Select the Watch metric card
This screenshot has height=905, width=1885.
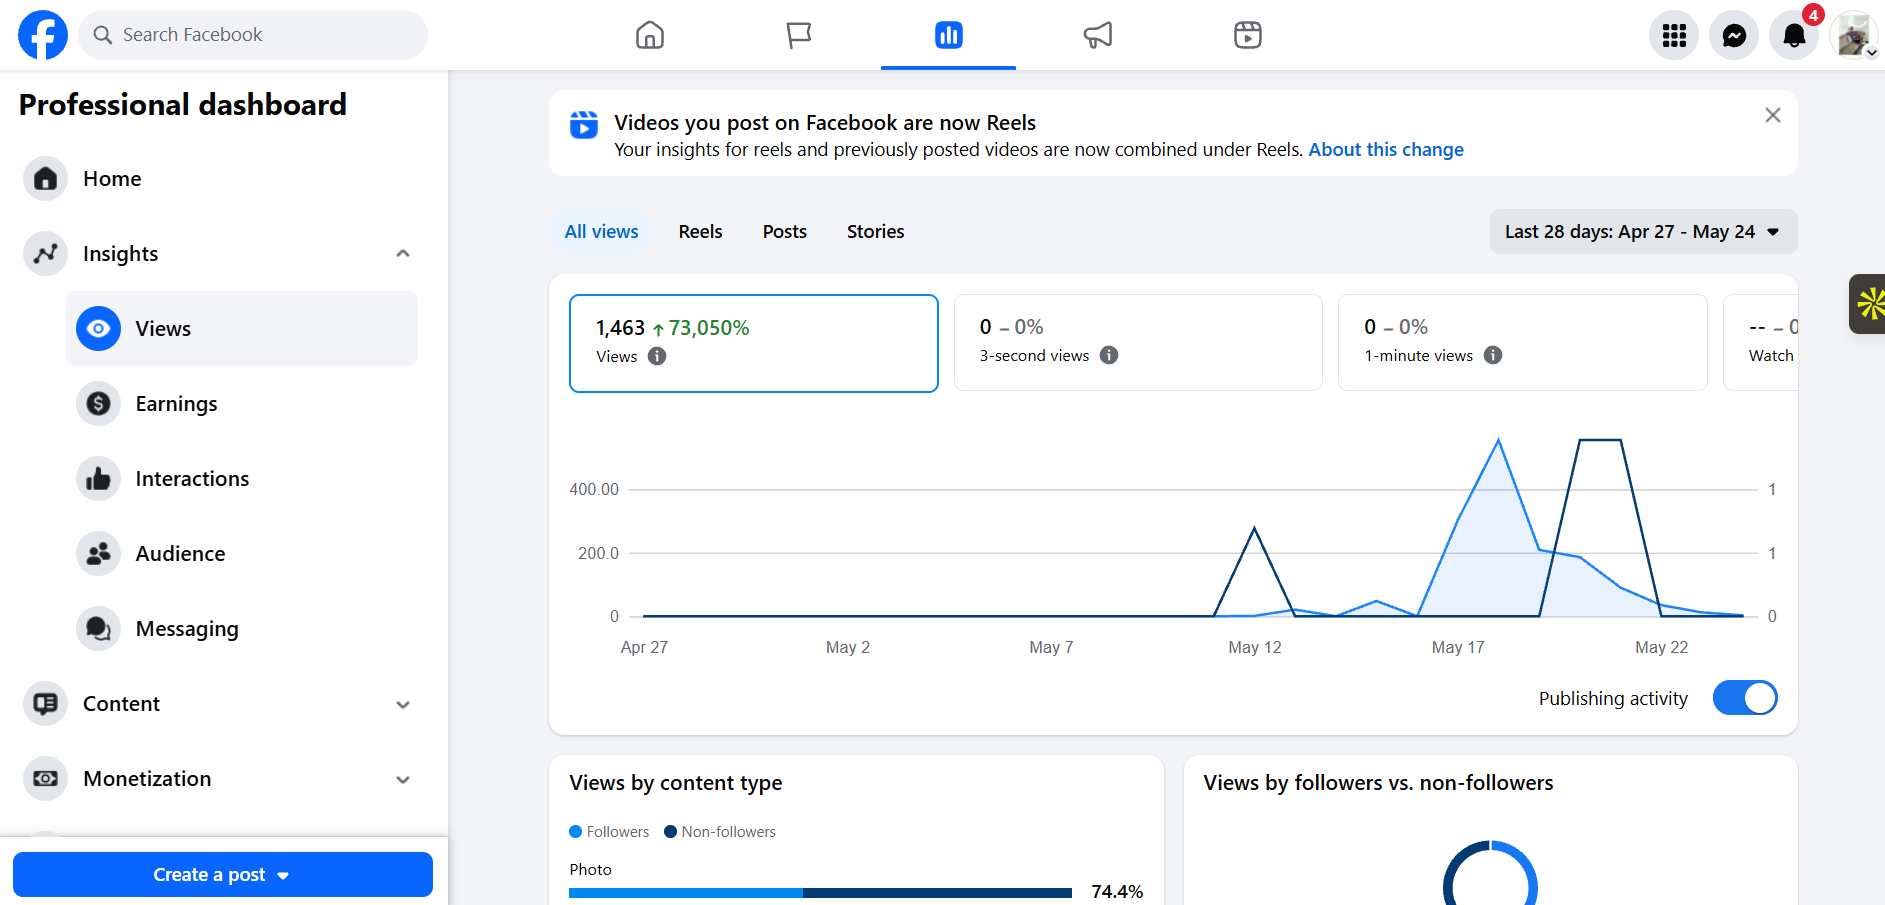1761,342
